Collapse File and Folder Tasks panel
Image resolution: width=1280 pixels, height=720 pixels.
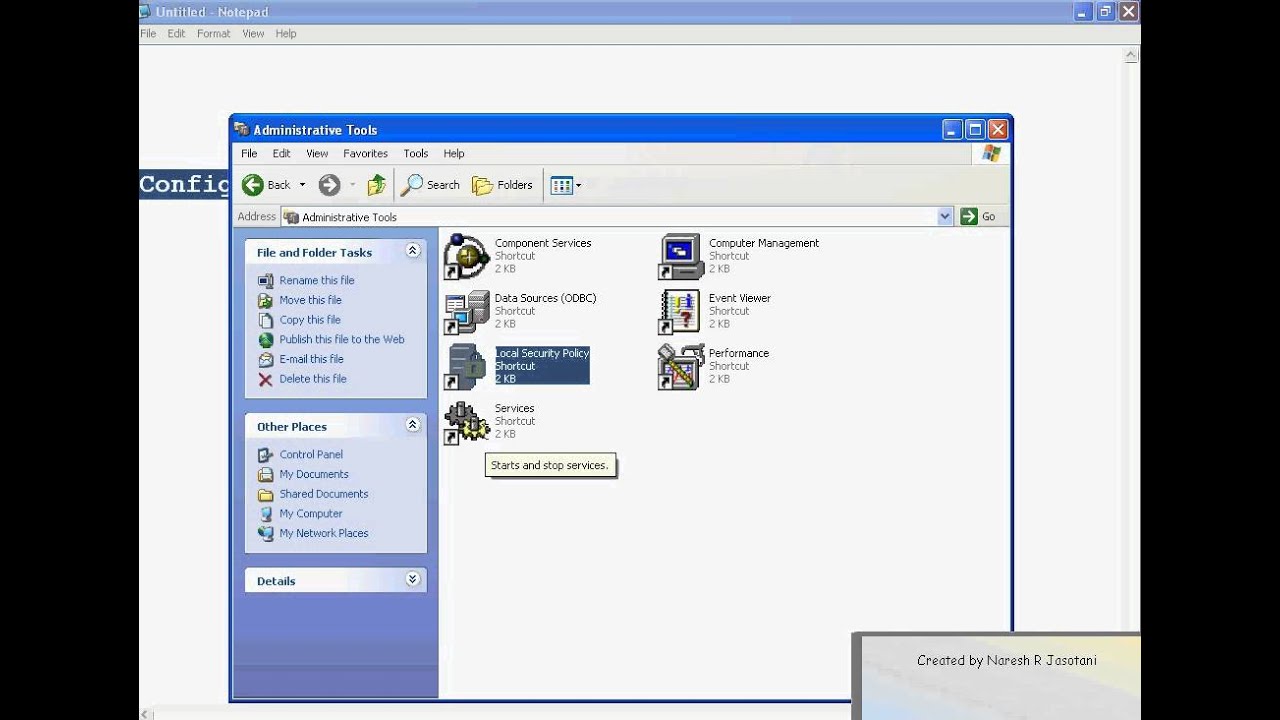412,252
